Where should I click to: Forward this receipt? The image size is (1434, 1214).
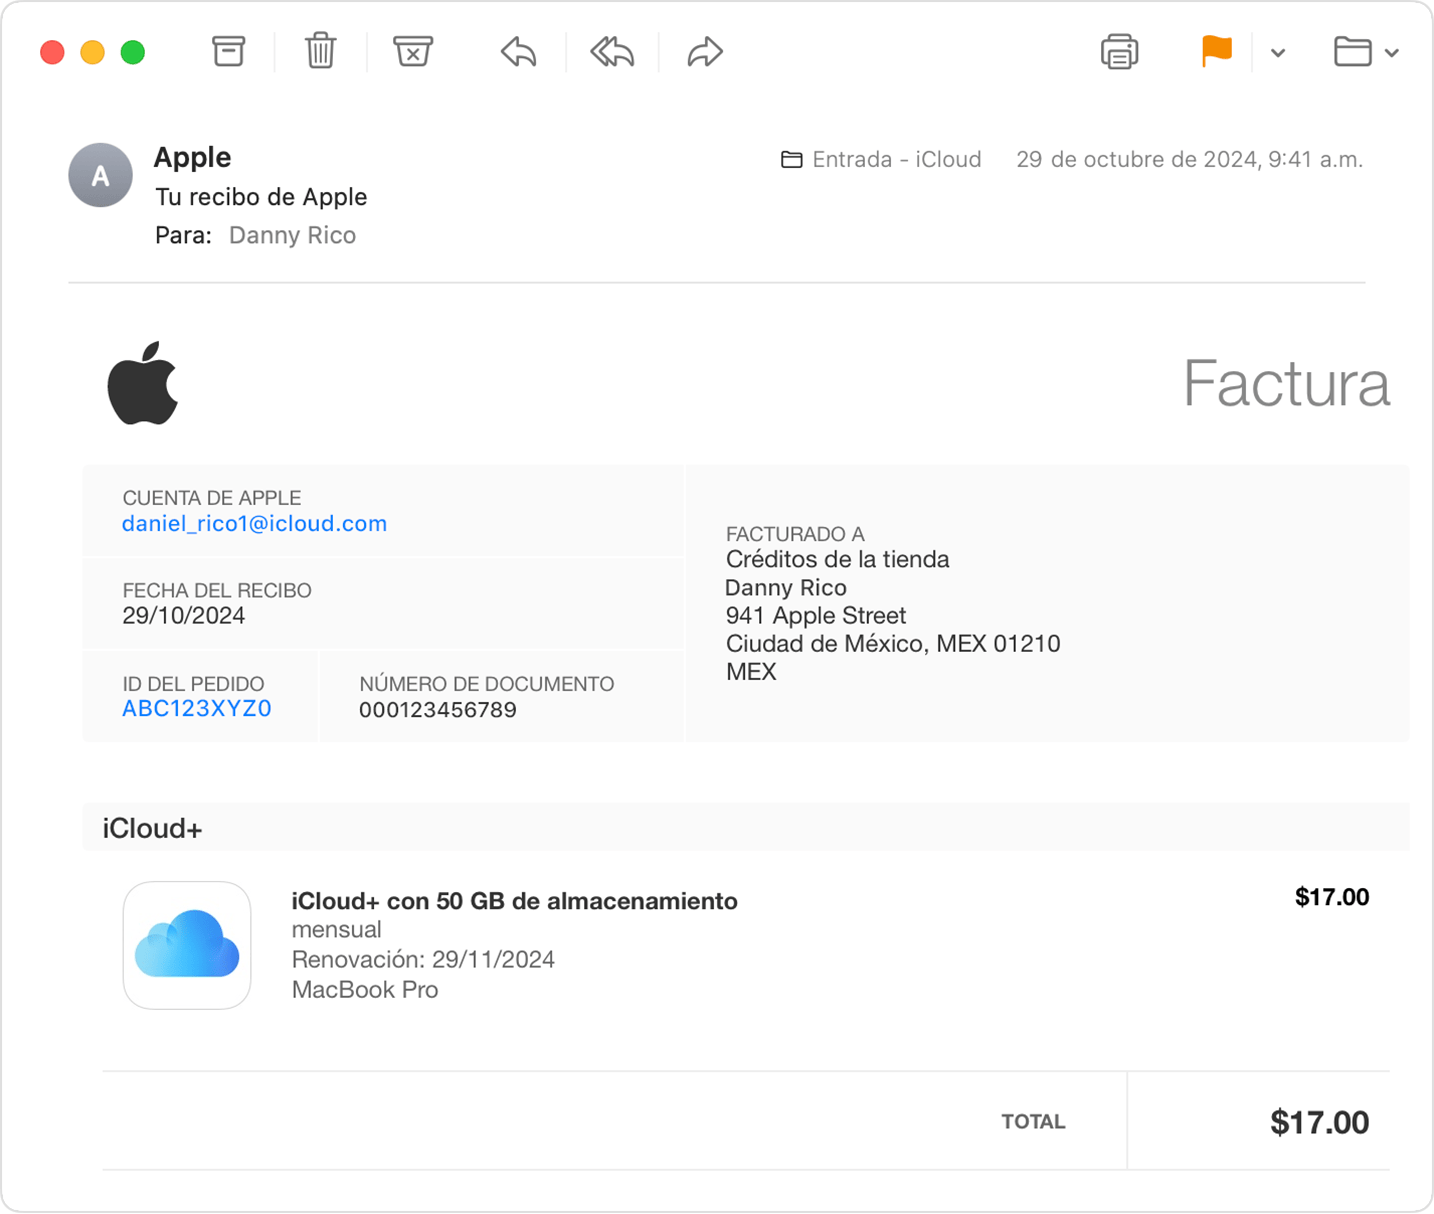click(704, 51)
